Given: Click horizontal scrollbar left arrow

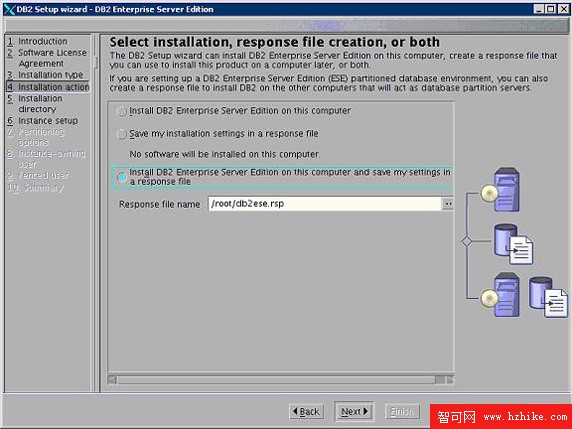Looking at the screenshot, I should [113, 380].
